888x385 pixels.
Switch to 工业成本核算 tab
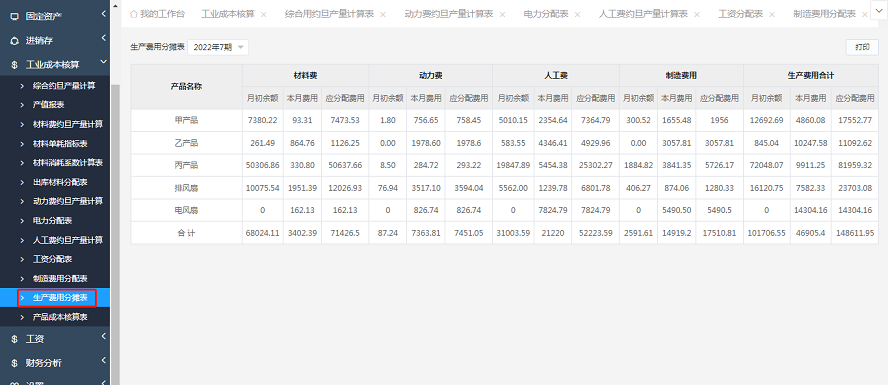[x=228, y=14]
